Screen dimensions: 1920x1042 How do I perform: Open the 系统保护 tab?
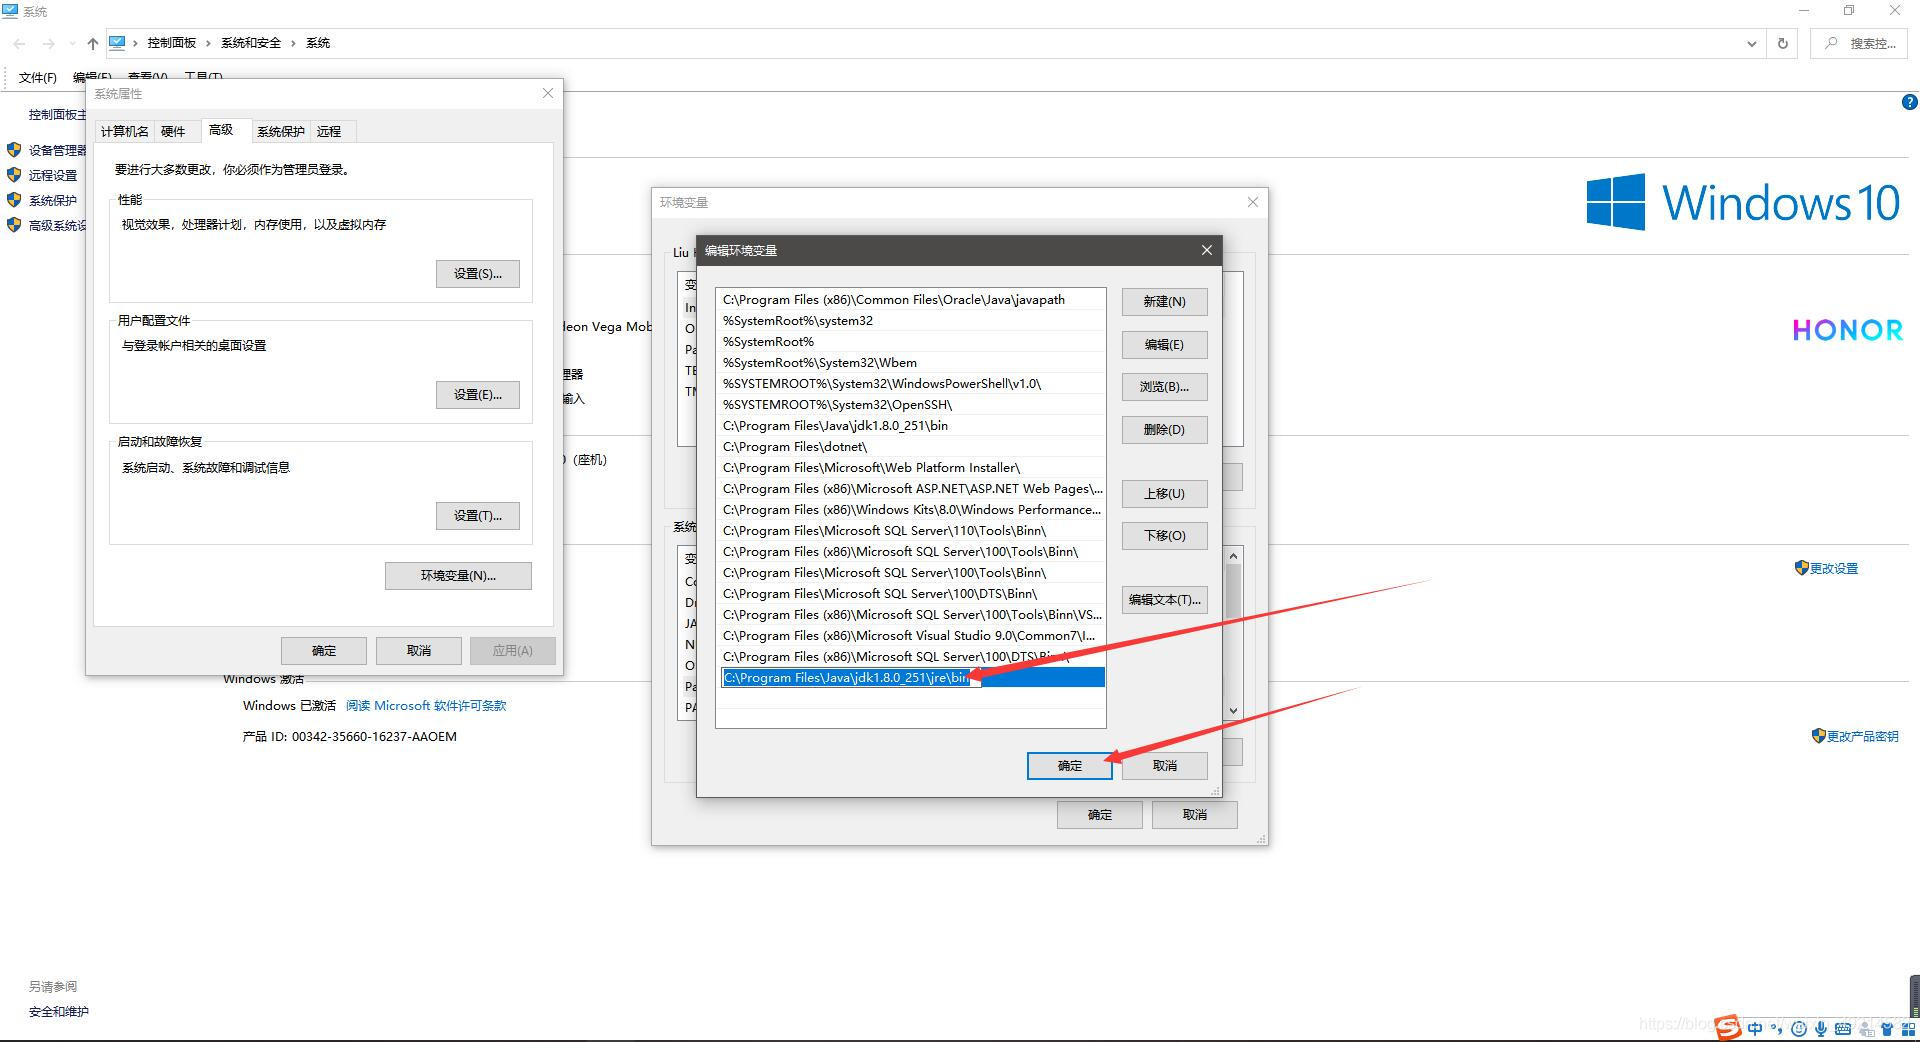(x=280, y=131)
